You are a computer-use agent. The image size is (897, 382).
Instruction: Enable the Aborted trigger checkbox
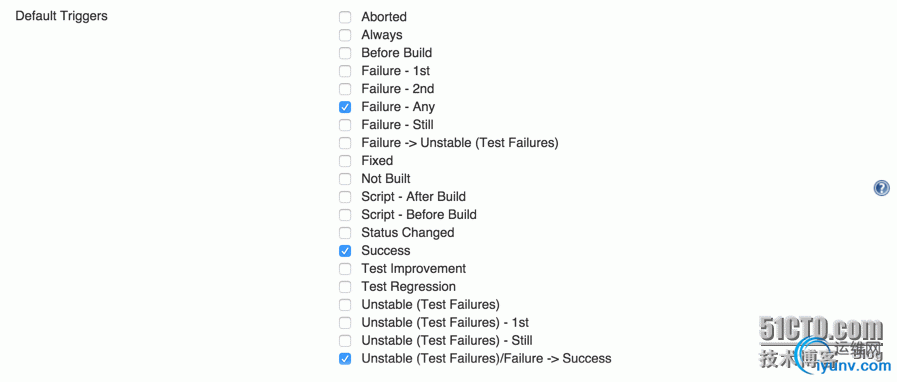click(x=345, y=17)
